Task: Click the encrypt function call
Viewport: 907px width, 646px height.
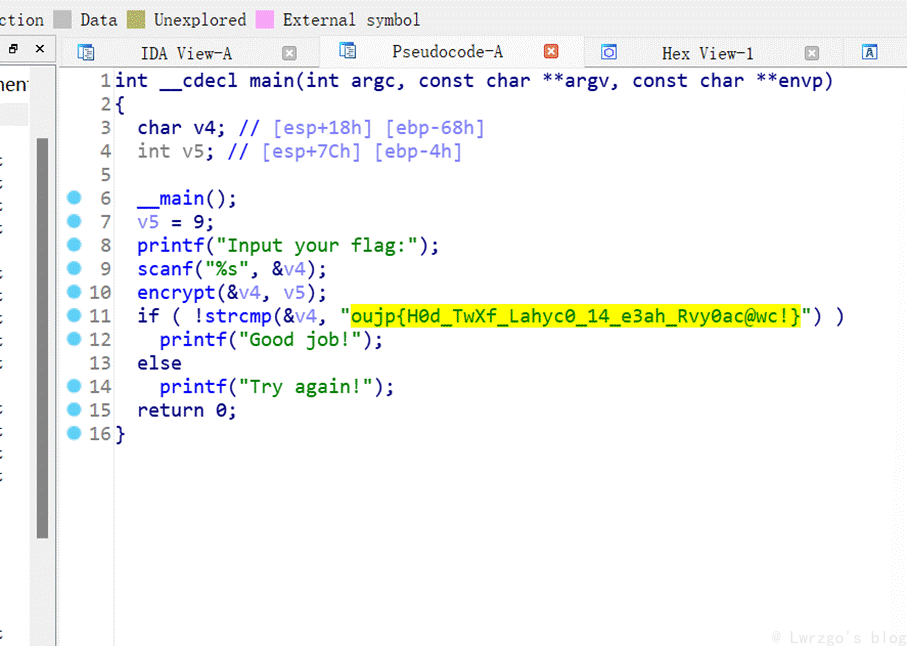Action: [x=176, y=293]
